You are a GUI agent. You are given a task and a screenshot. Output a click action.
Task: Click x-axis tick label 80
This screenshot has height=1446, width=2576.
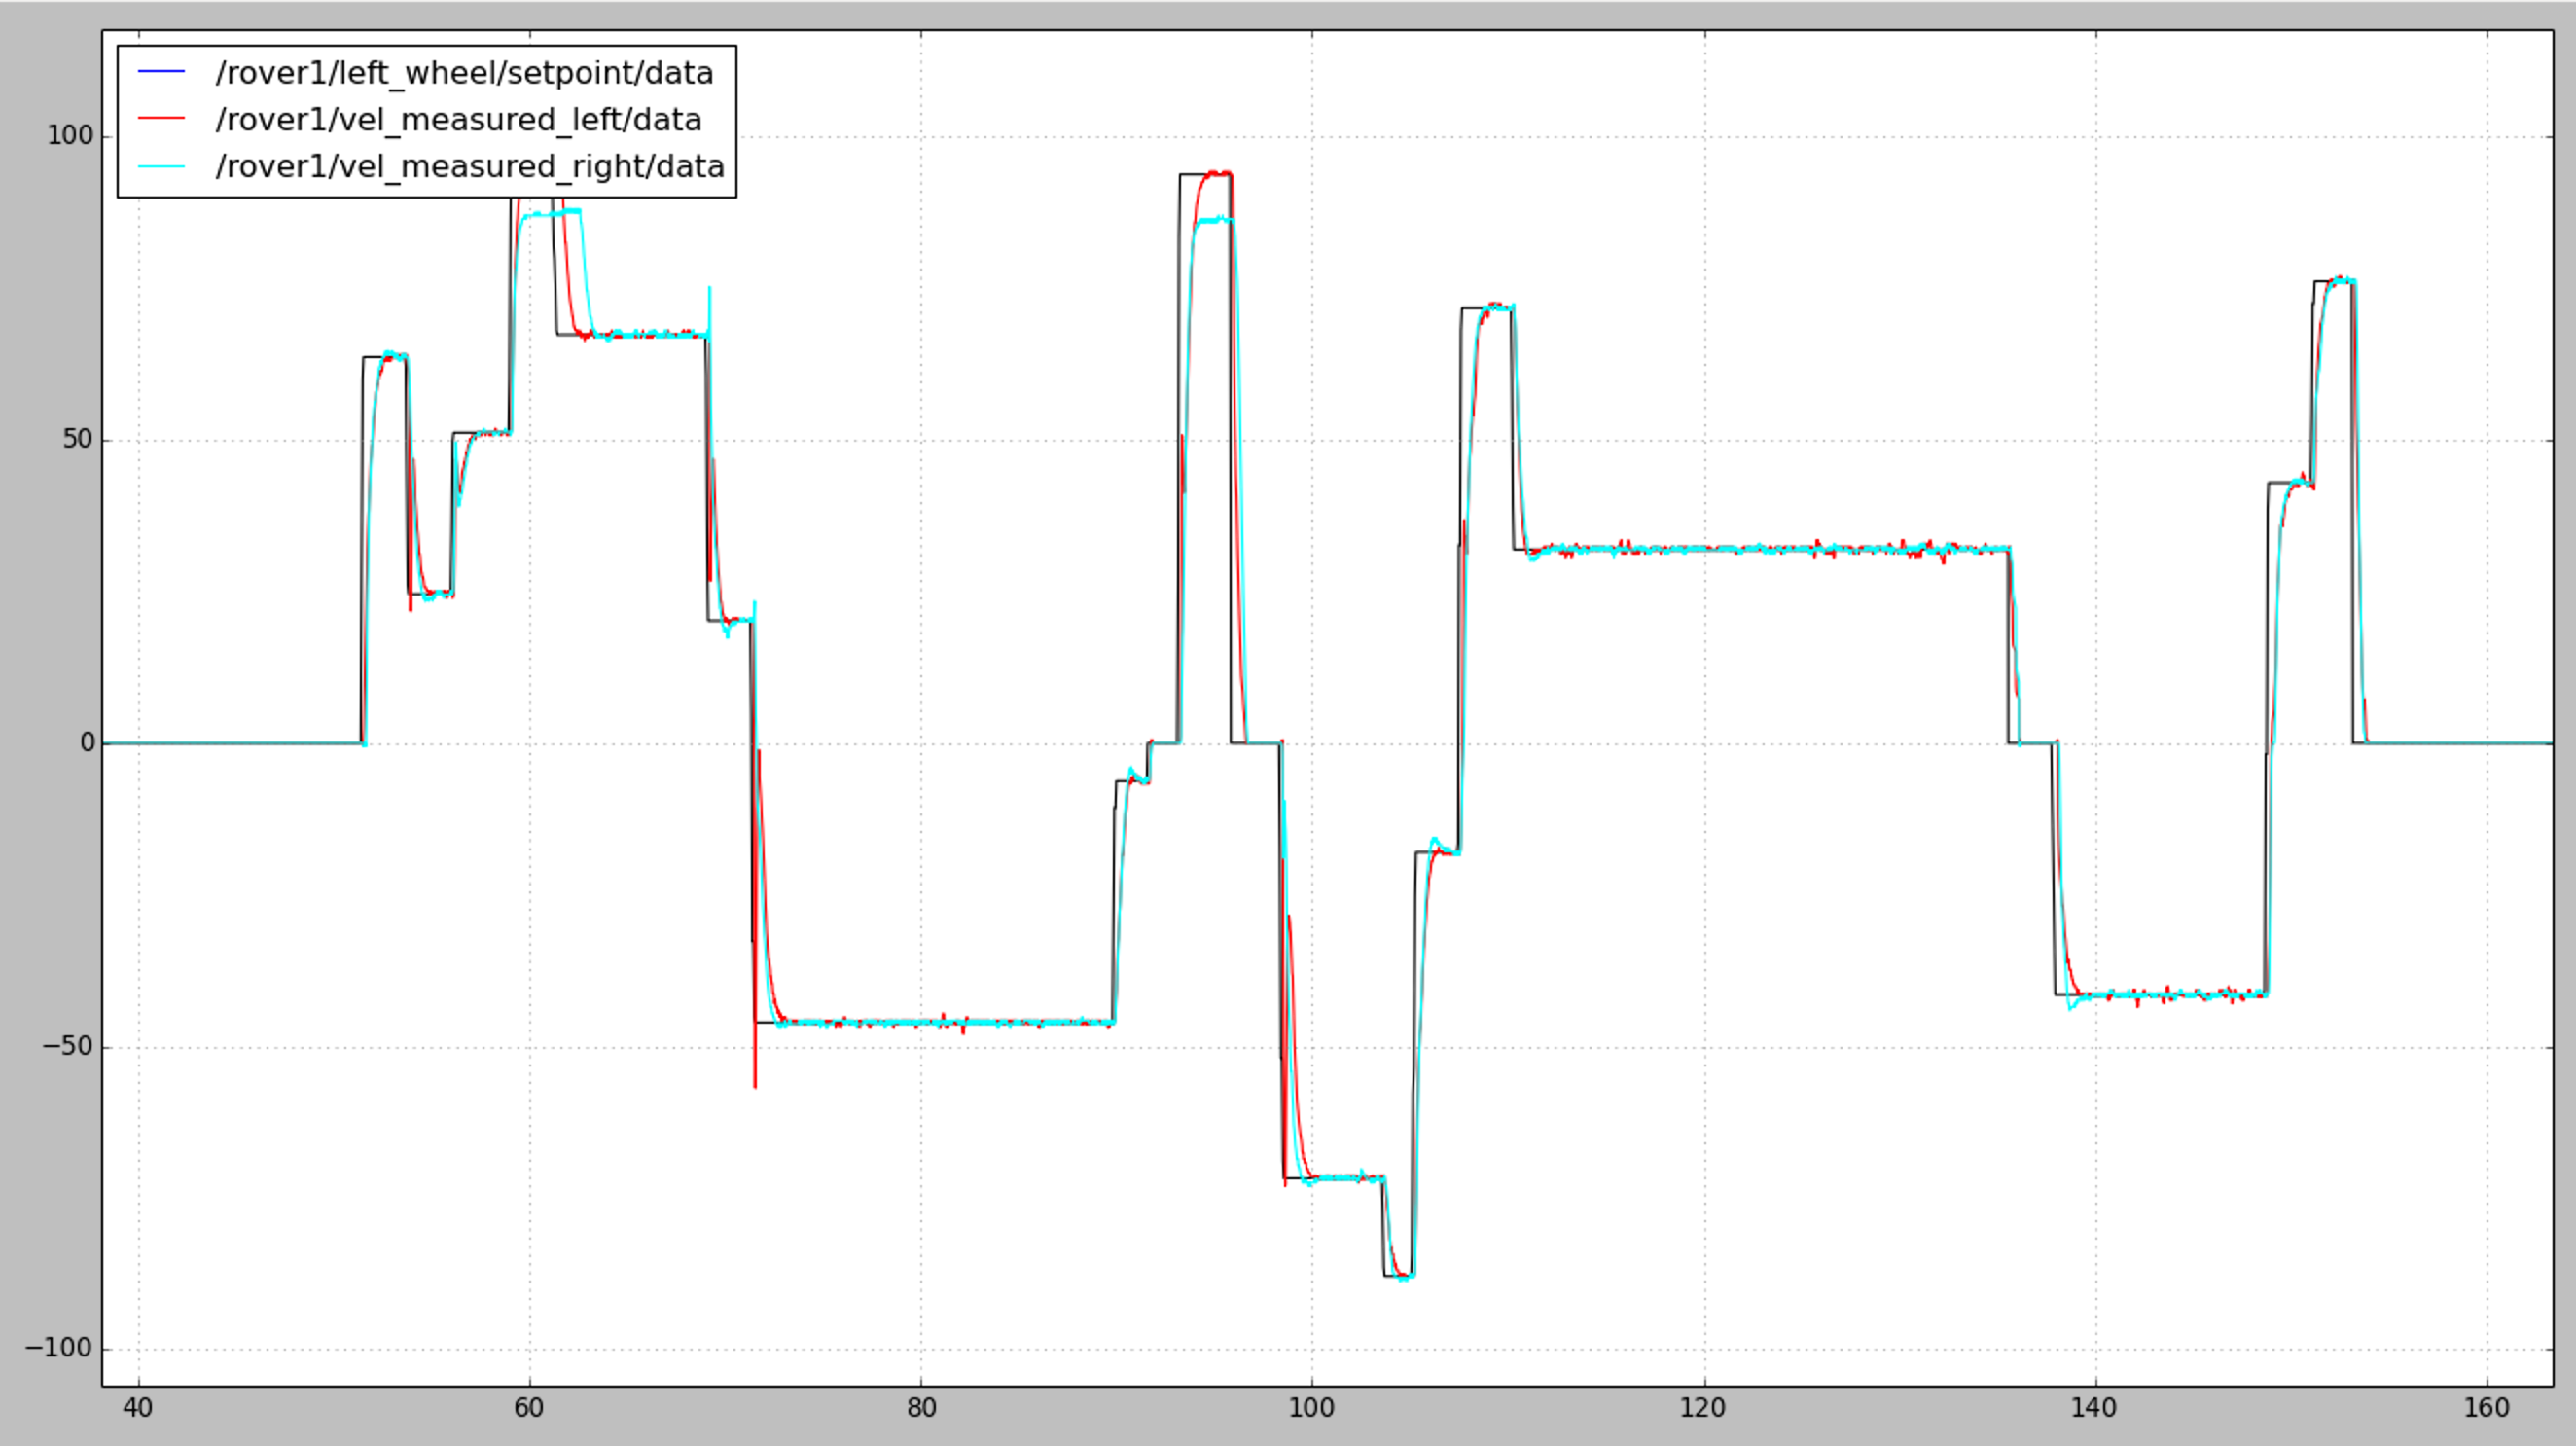(x=921, y=1408)
